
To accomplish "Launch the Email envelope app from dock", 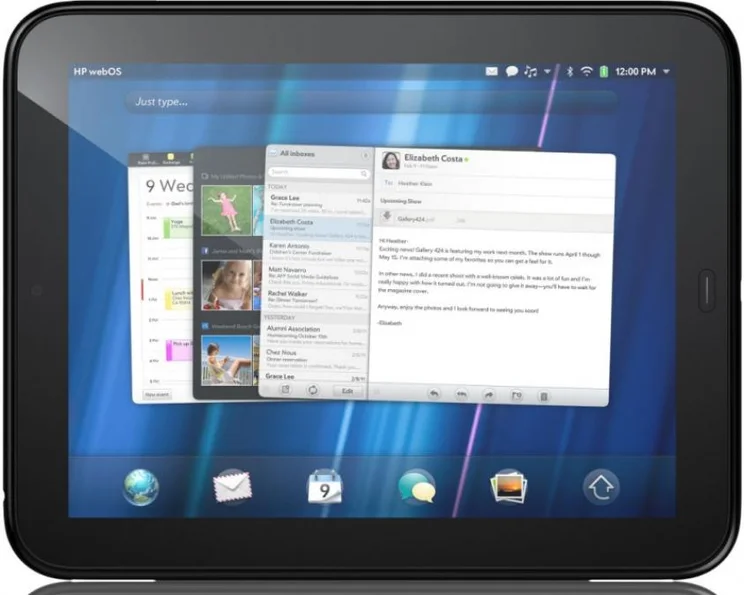I will tap(232, 486).
